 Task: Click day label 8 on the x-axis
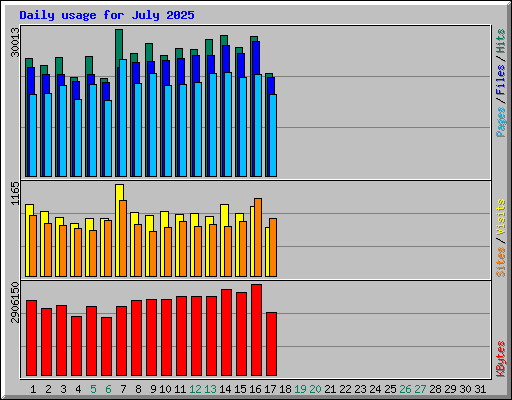click(138, 389)
